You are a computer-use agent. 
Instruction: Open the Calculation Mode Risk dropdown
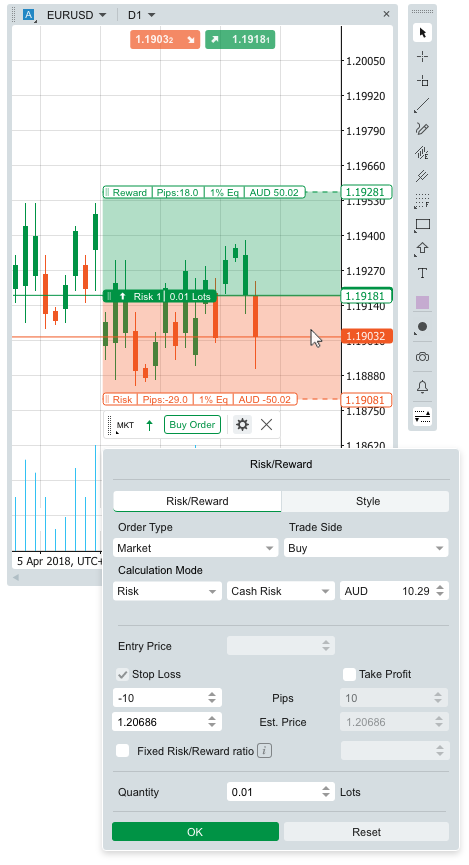[x=167, y=591]
